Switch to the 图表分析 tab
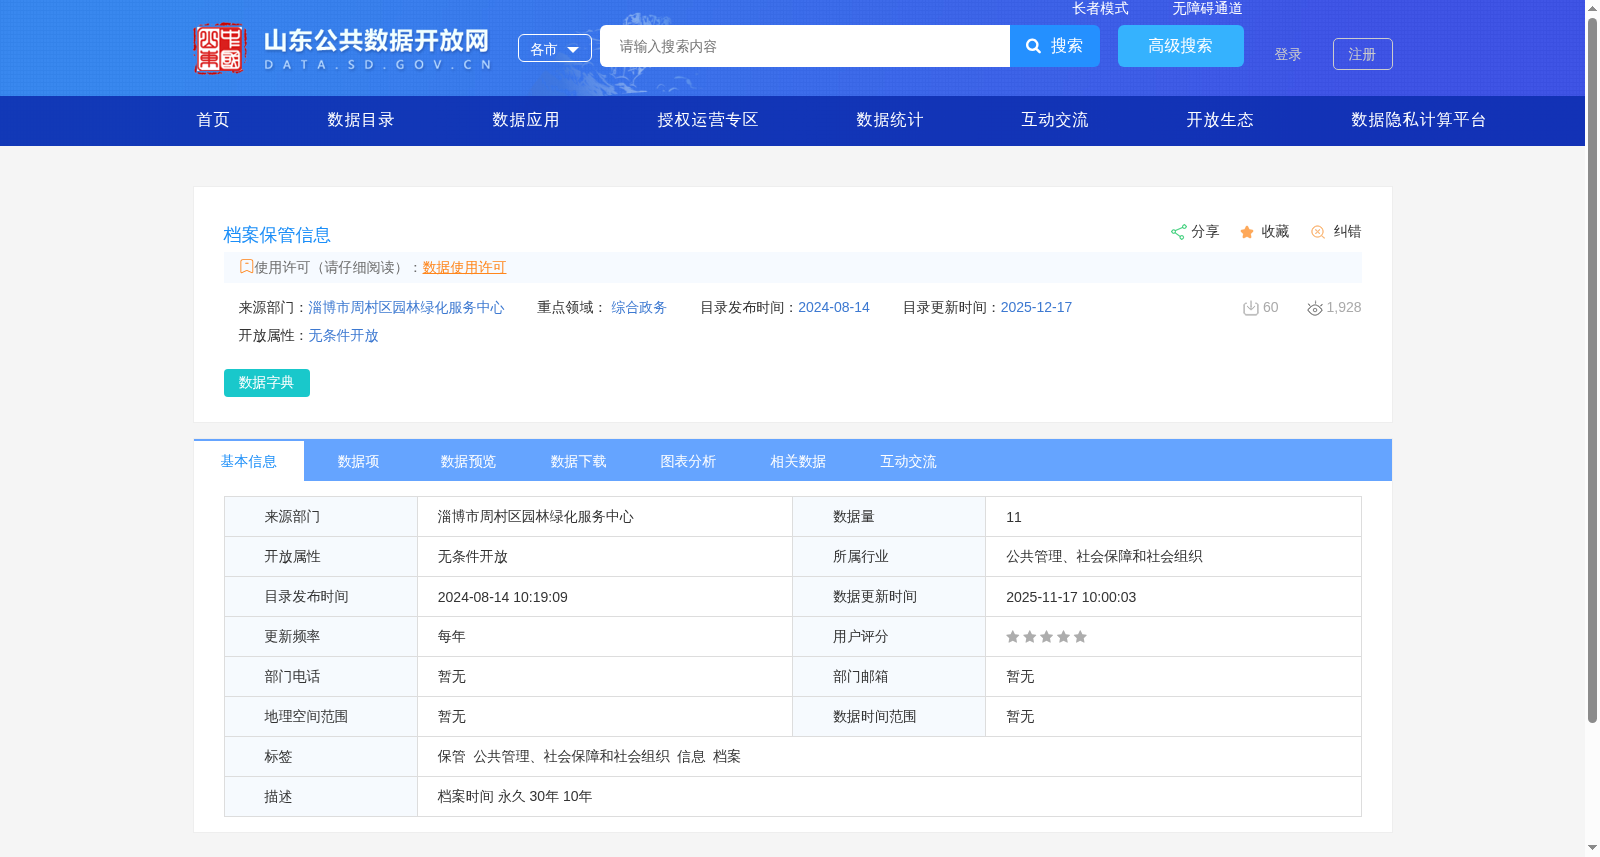This screenshot has width=1600, height=857. [689, 461]
